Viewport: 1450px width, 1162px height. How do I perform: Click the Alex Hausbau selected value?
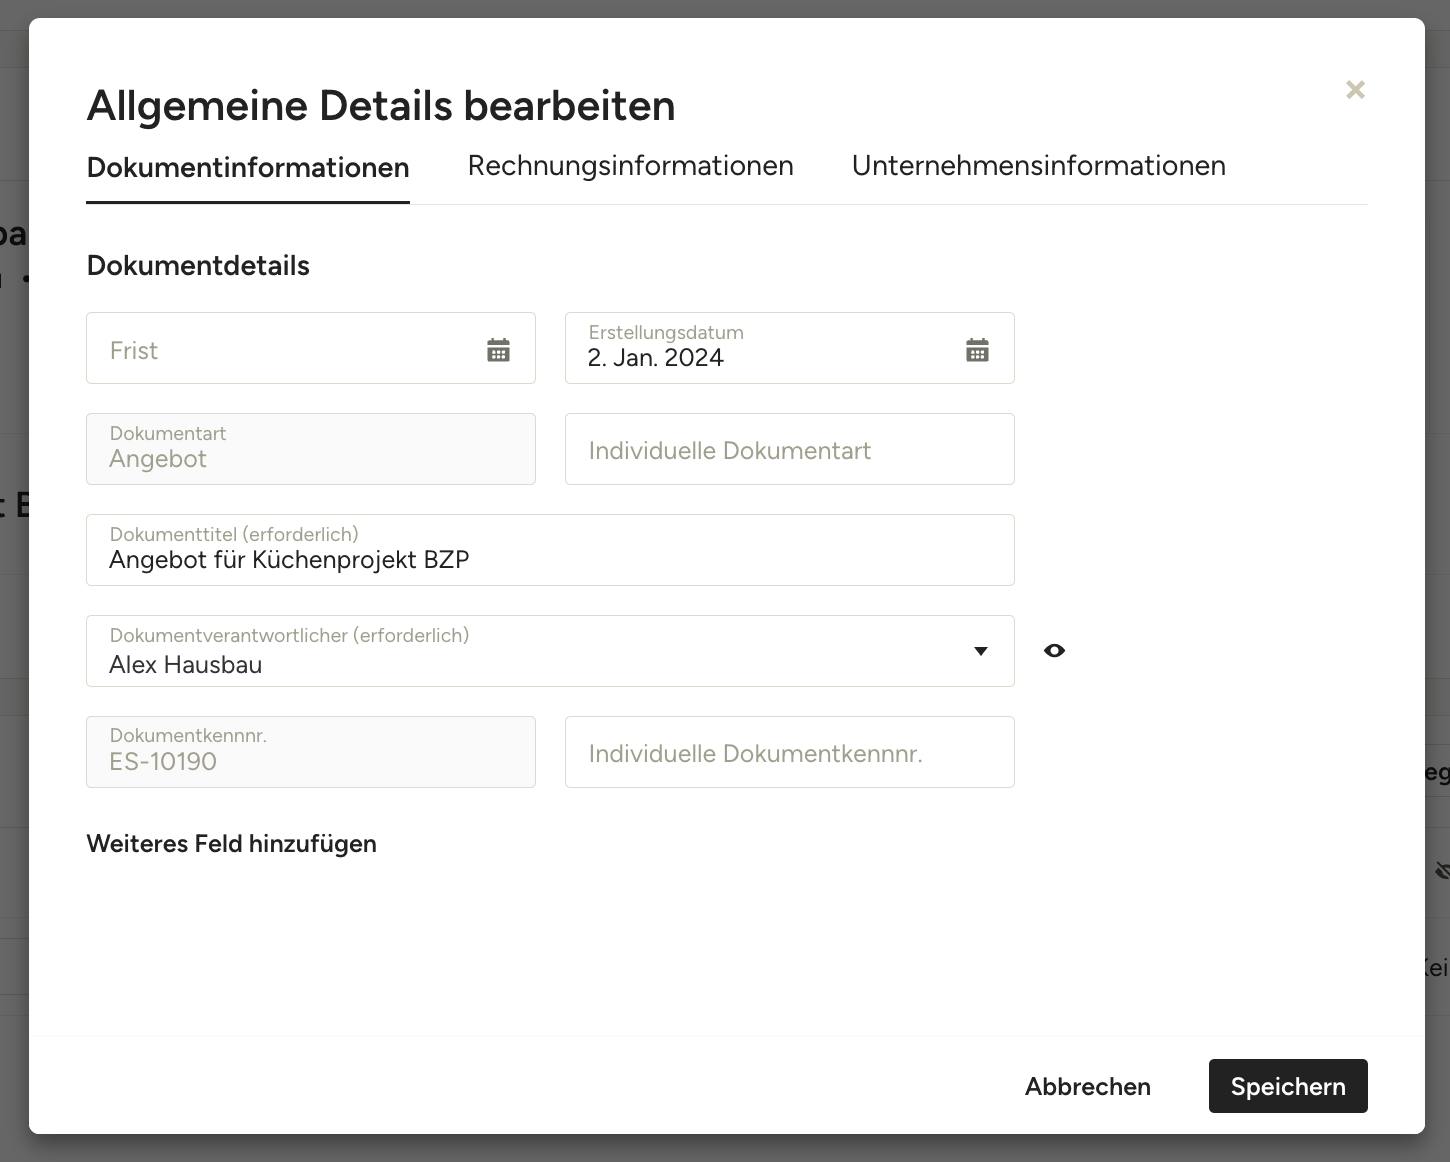[186, 665]
